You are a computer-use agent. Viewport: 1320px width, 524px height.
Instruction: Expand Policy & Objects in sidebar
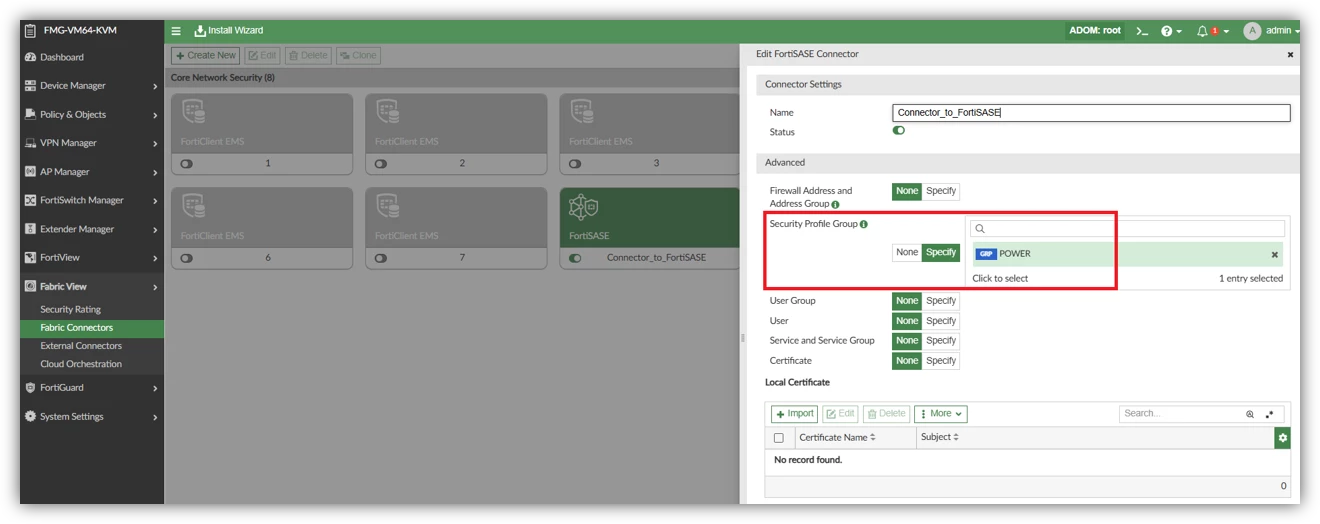92,115
